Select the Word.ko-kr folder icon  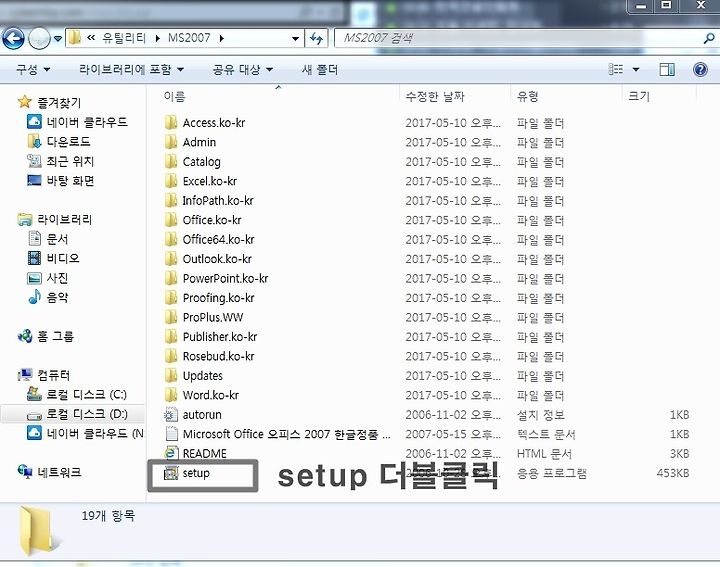(x=171, y=395)
